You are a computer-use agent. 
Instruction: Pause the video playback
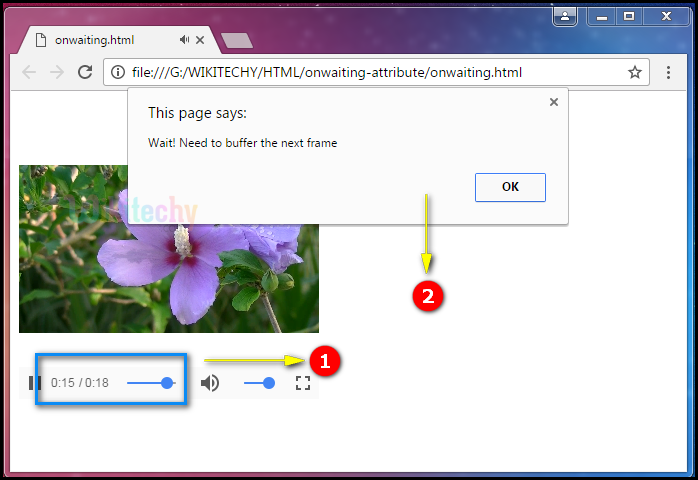34,383
